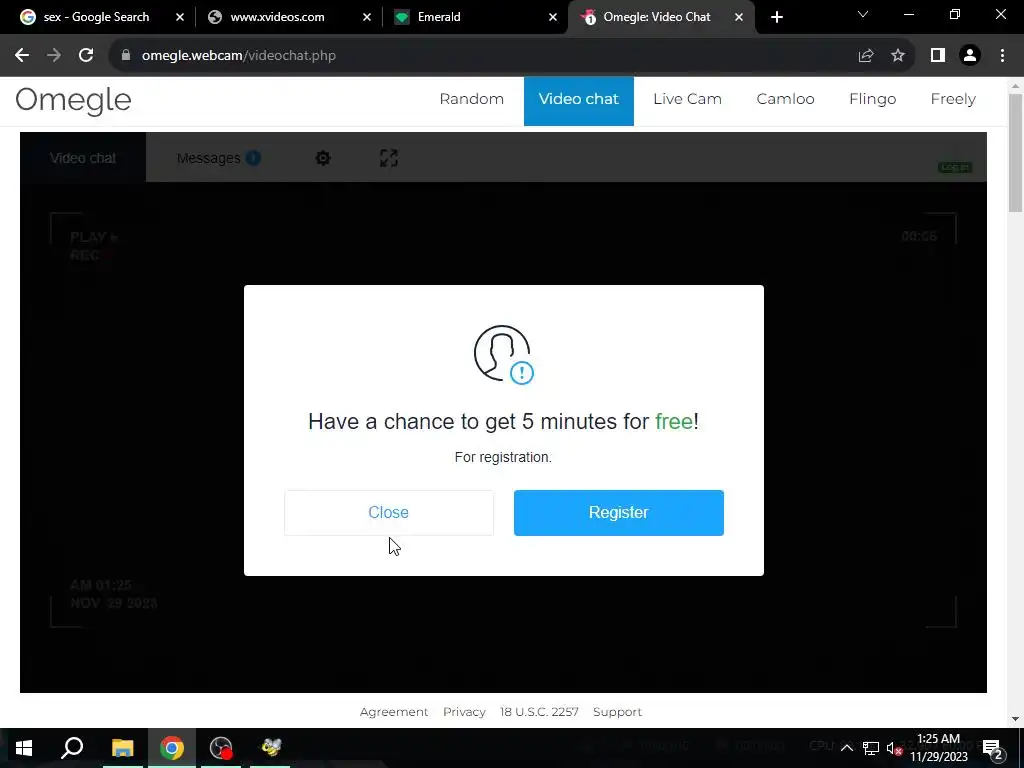Click the browser forward arrow
Viewport: 1024px width, 768px height.
point(54,56)
